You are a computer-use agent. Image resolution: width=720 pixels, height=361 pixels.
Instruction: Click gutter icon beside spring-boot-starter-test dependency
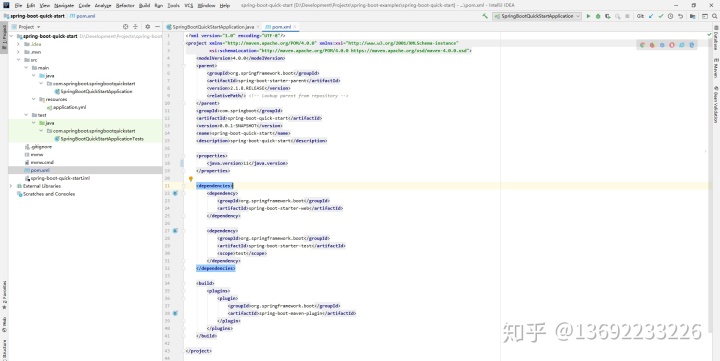175,231
